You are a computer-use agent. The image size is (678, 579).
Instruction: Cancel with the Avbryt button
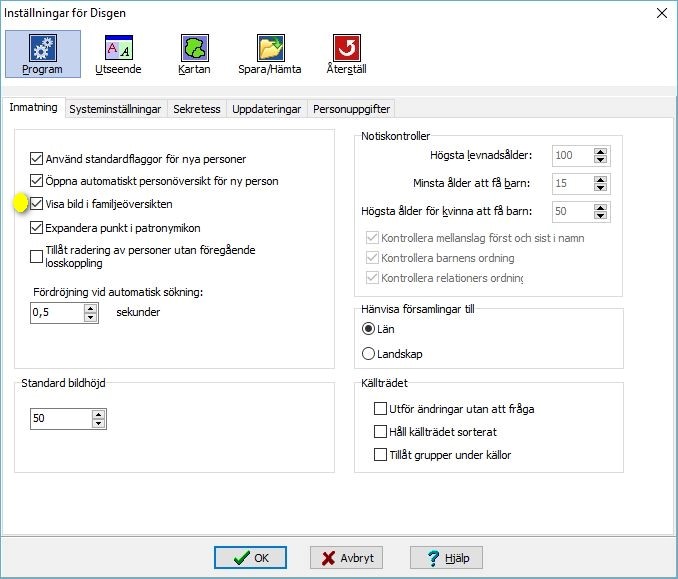coord(346,557)
